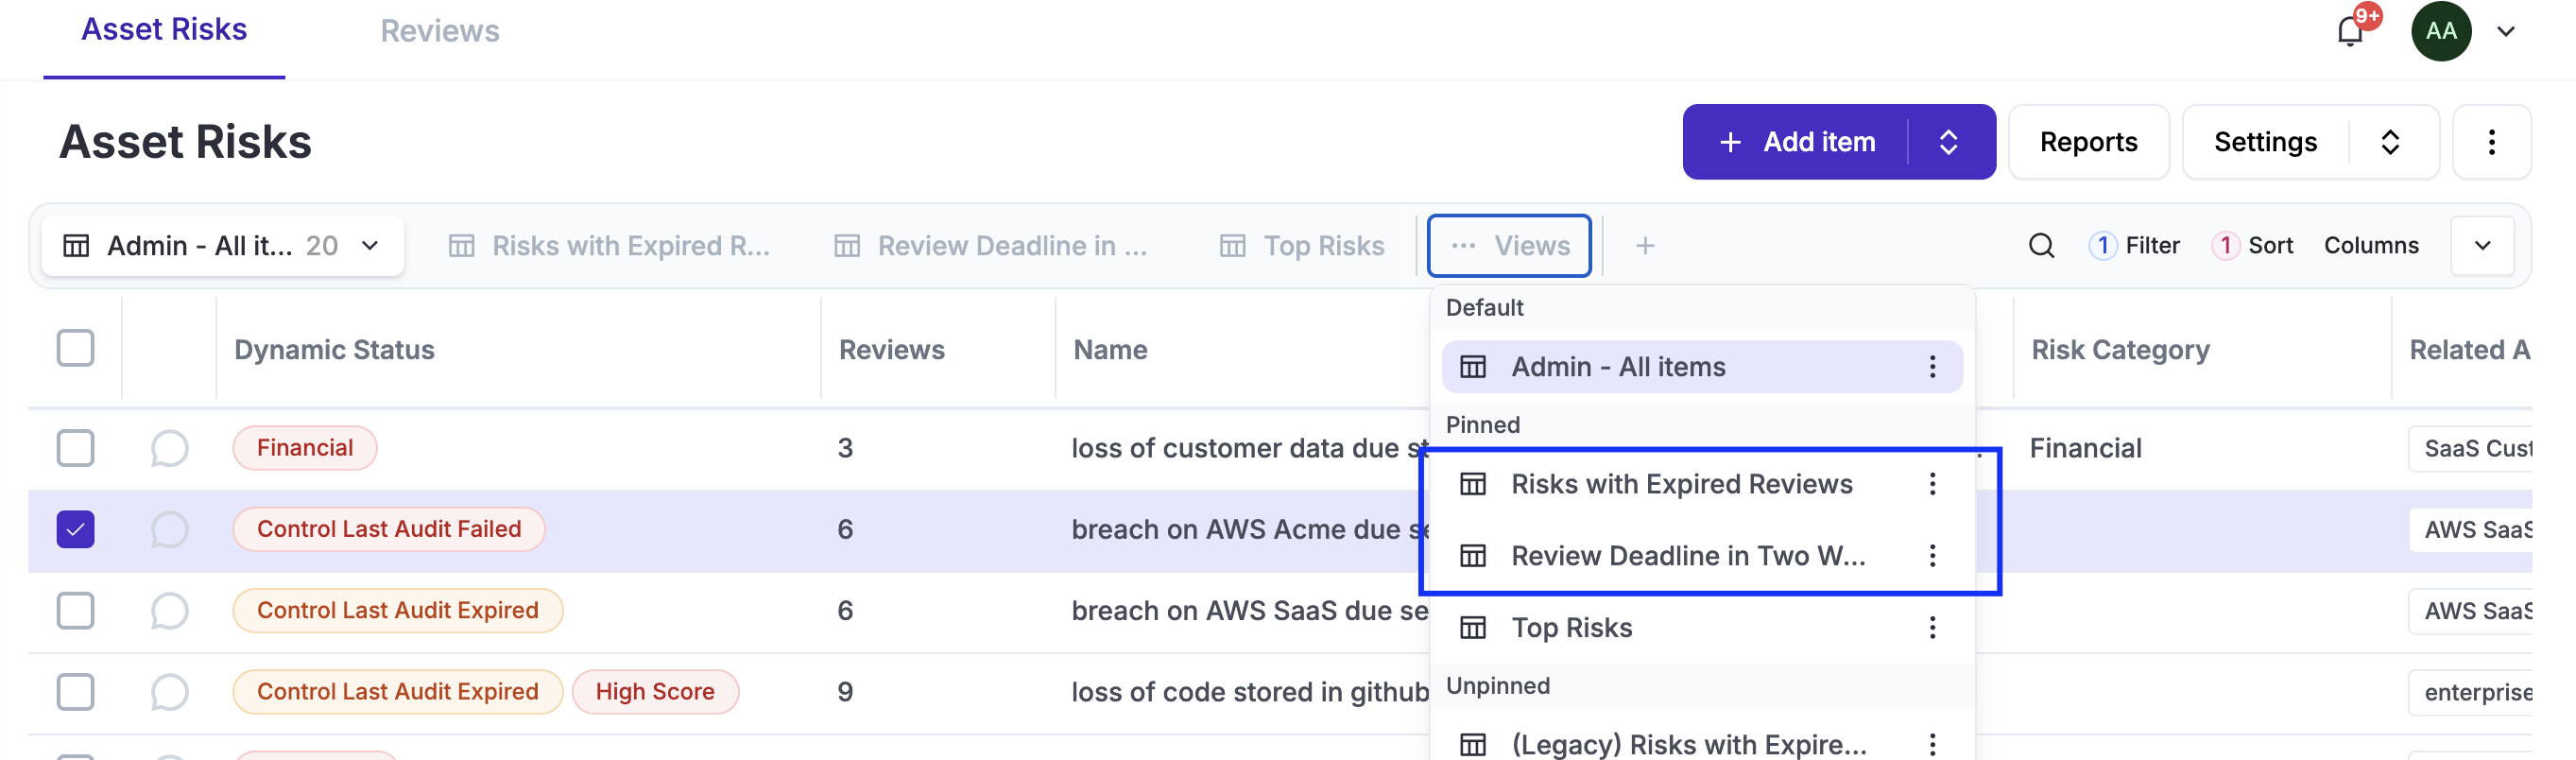Expand the Admin - All items view dropdown
Screen dimensions: 2576x760
click(x=370, y=246)
